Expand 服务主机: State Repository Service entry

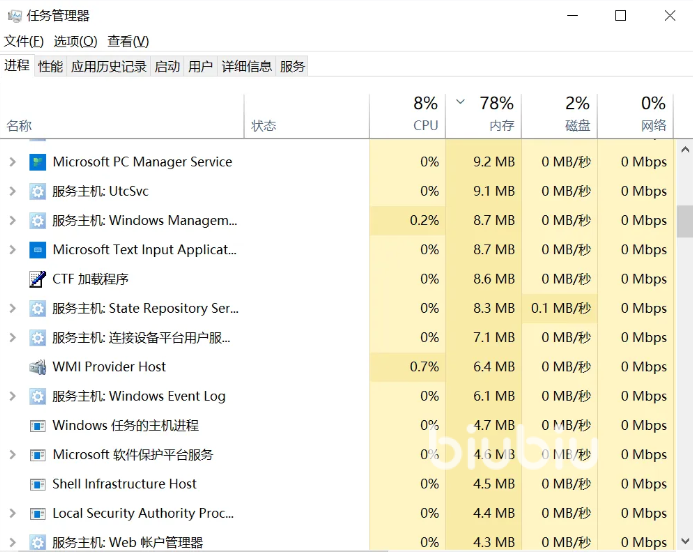12,309
